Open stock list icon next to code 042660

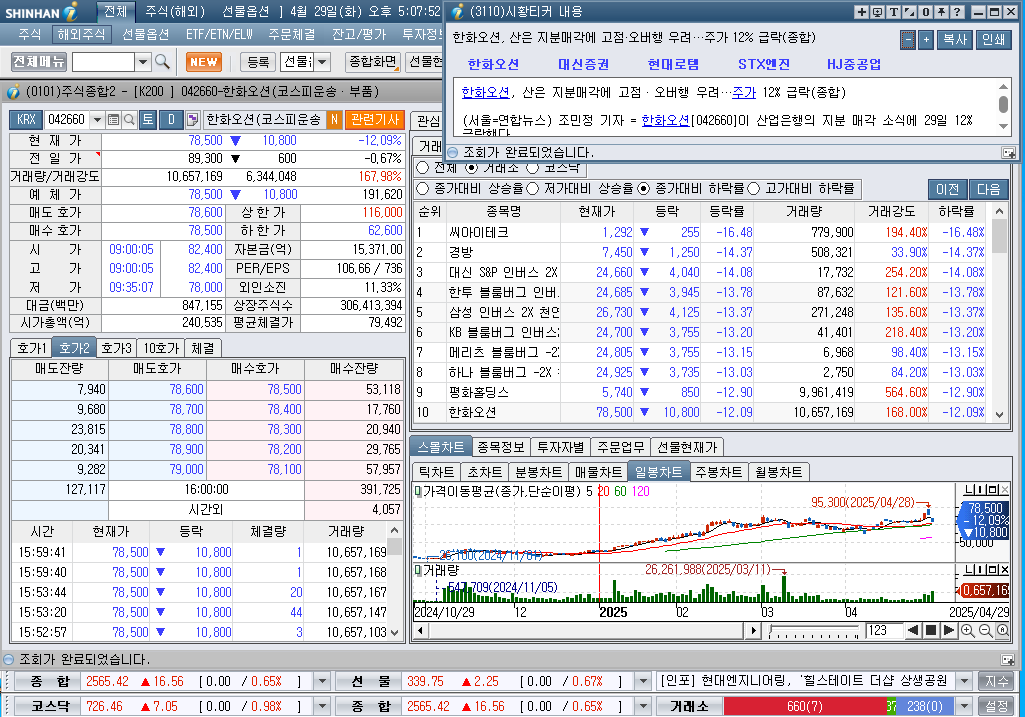point(113,120)
